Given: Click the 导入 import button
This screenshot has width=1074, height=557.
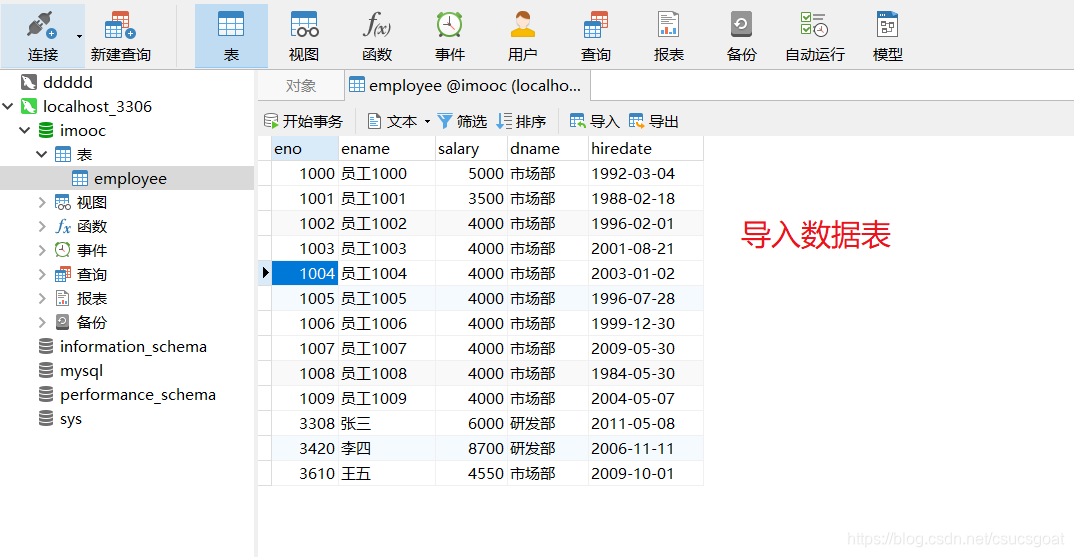Looking at the screenshot, I should (x=595, y=121).
